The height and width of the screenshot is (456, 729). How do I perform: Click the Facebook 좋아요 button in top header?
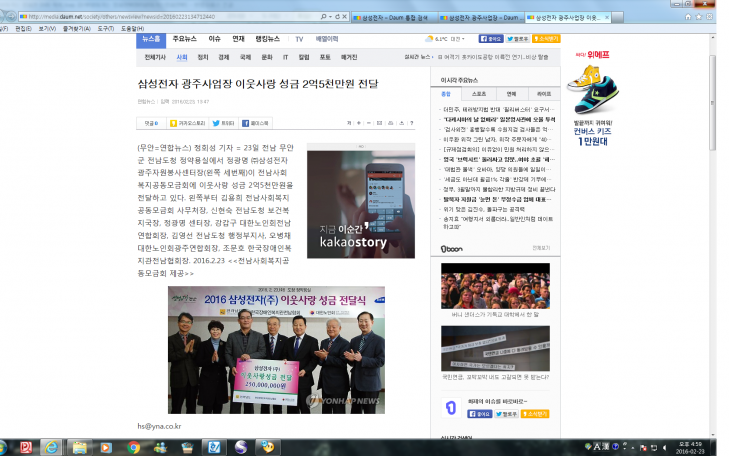[x=491, y=39]
